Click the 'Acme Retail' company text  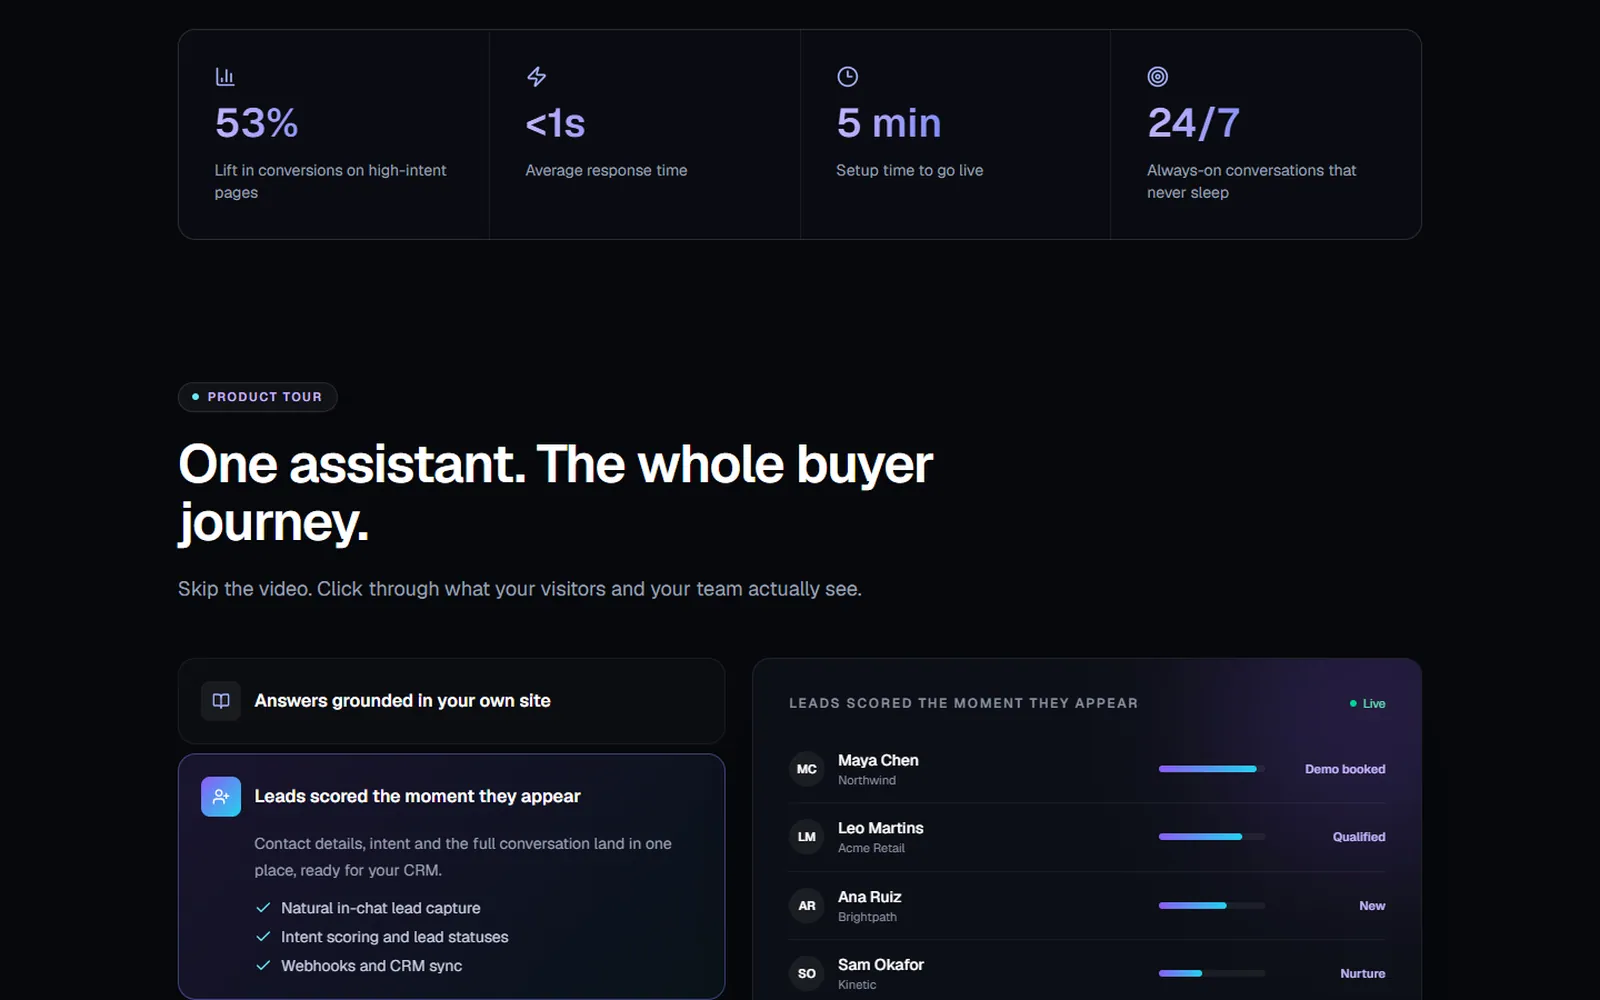pyautogui.click(x=871, y=849)
